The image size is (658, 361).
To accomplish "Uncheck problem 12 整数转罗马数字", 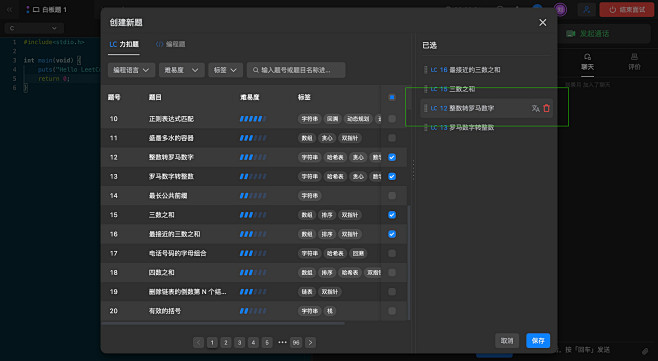I will click(x=392, y=157).
